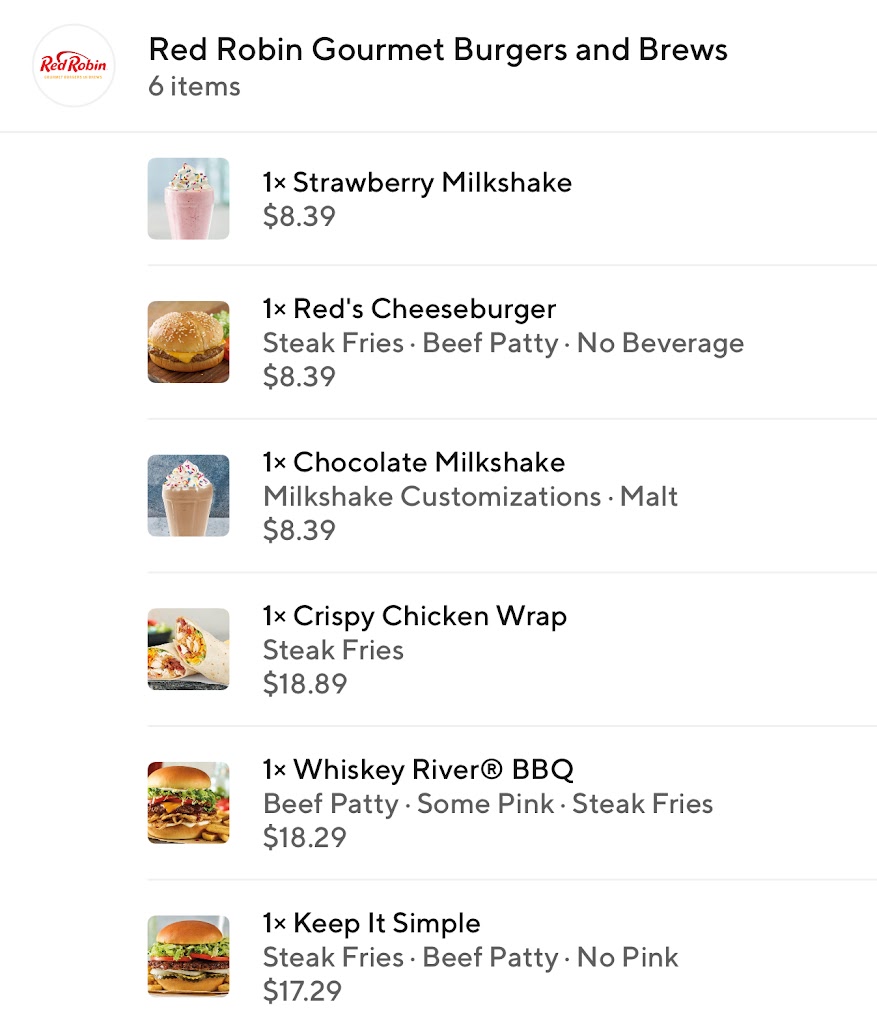Click the $17.29 Keep It Simple price
Viewport: 877px width, 1024px height.
click(x=302, y=991)
